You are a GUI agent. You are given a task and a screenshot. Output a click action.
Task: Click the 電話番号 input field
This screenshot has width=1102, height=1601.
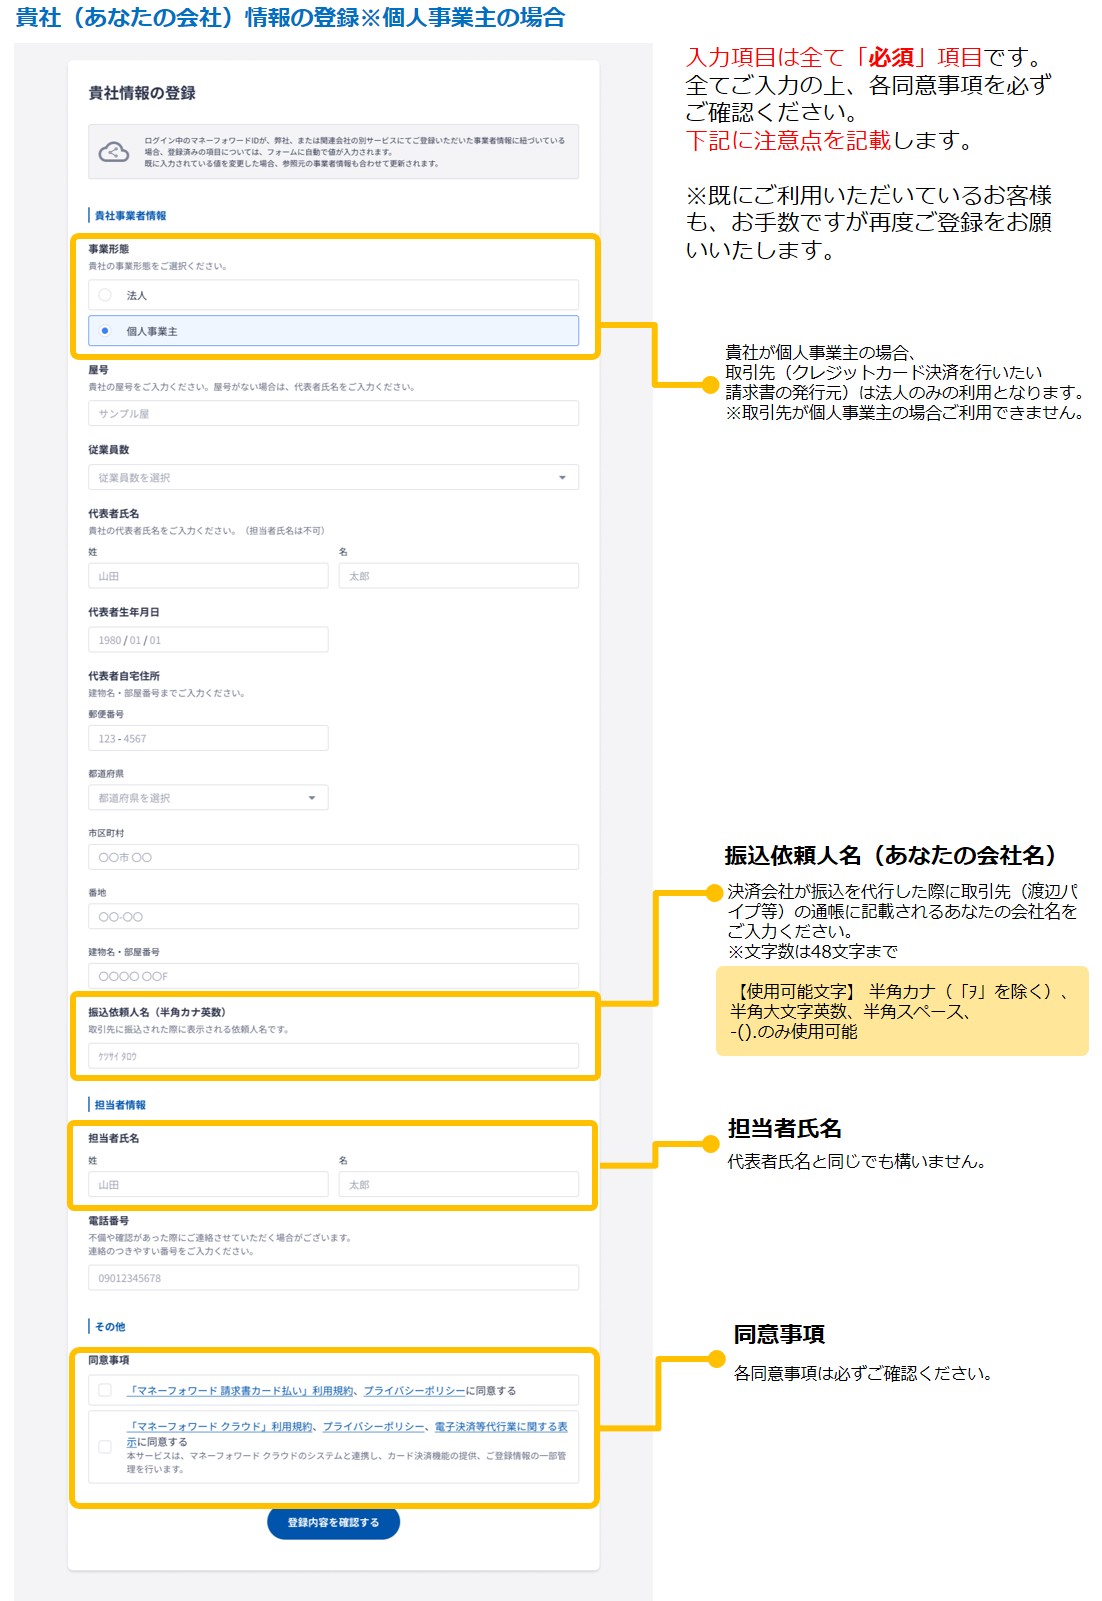pyautogui.click(x=332, y=1278)
